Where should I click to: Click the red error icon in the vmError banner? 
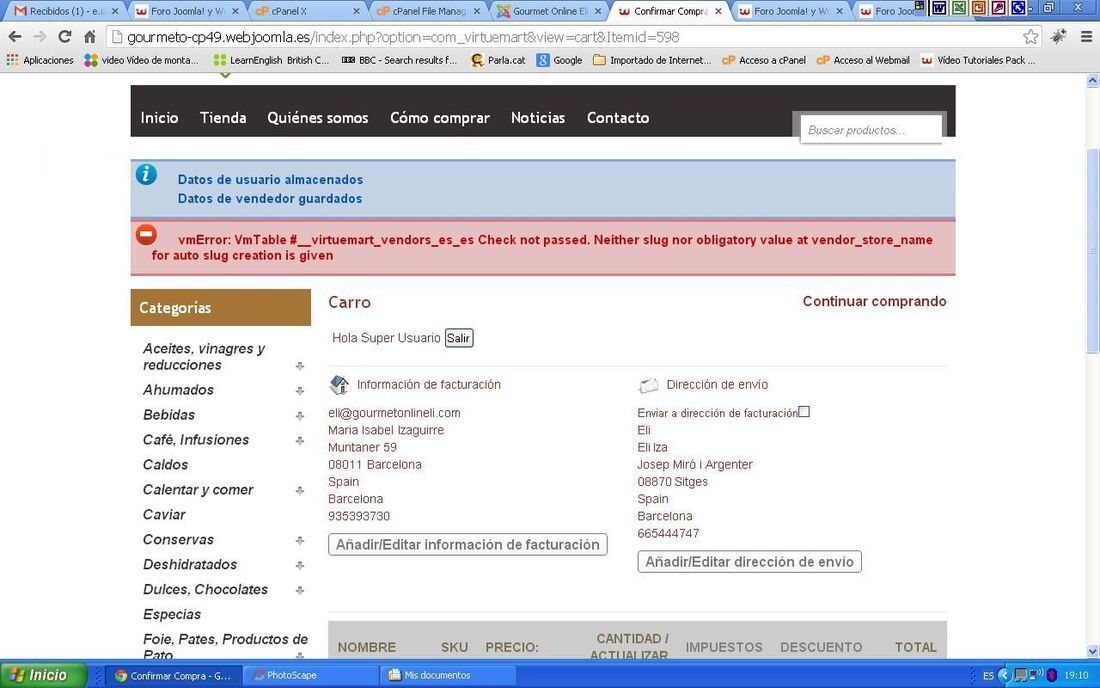click(x=146, y=234)
